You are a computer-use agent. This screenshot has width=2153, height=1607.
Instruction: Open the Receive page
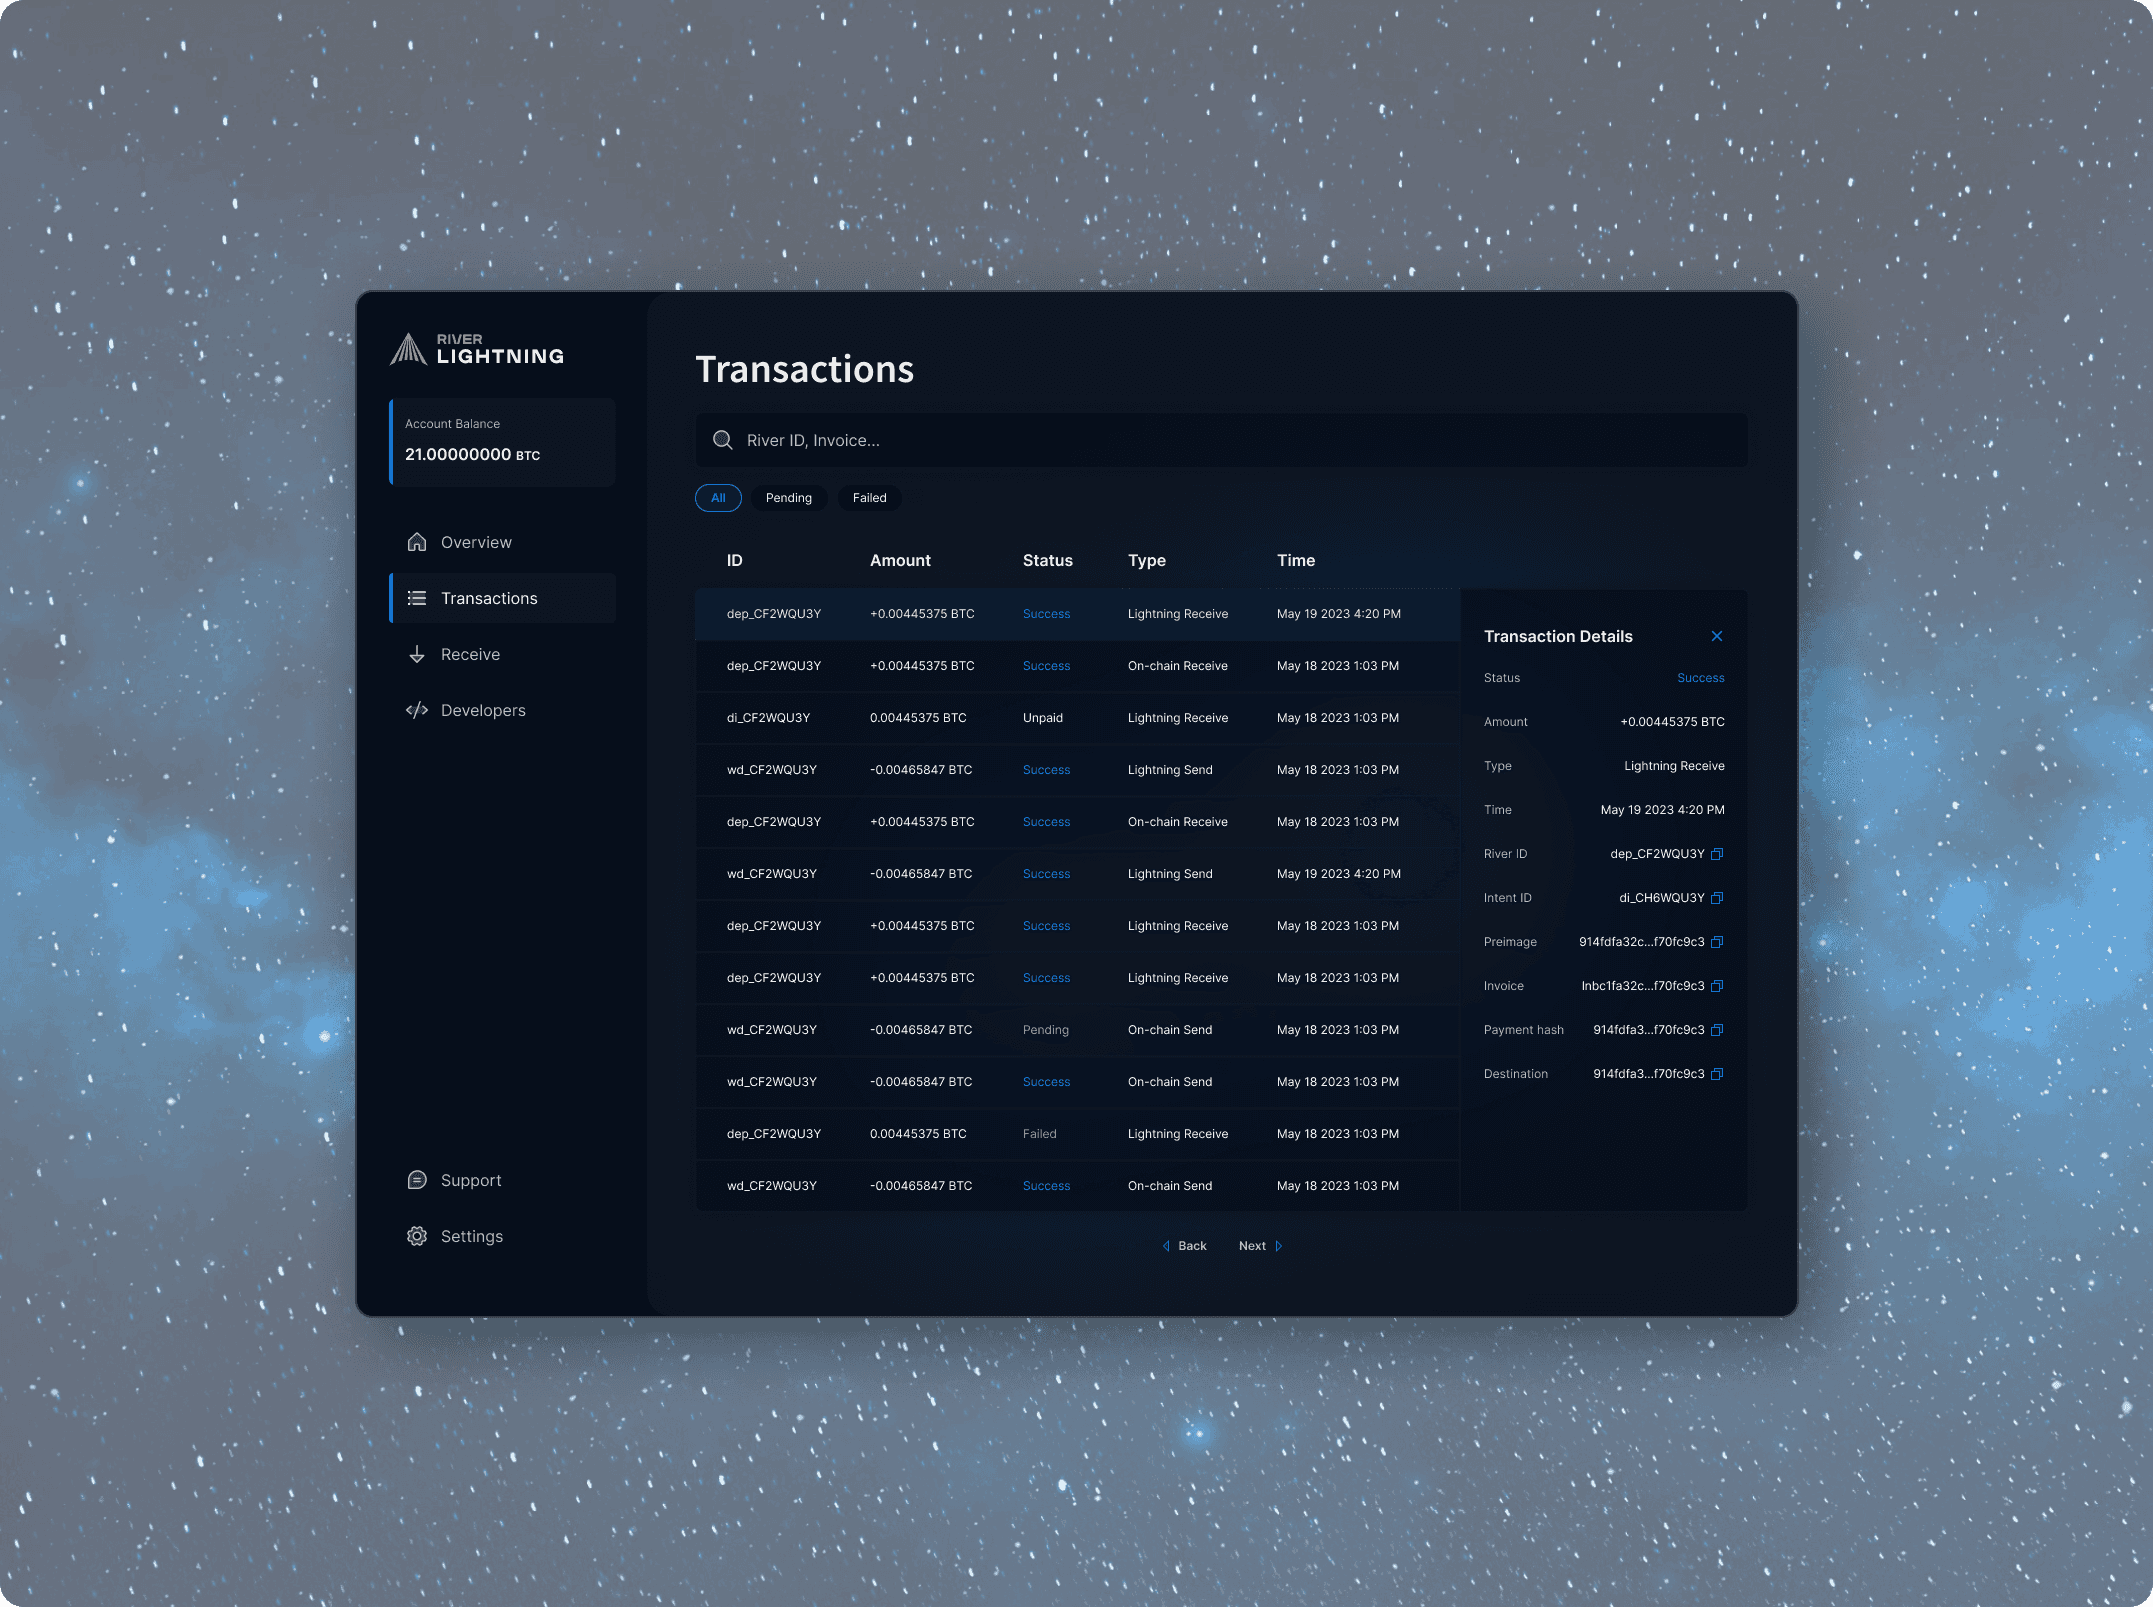point(469,654)
